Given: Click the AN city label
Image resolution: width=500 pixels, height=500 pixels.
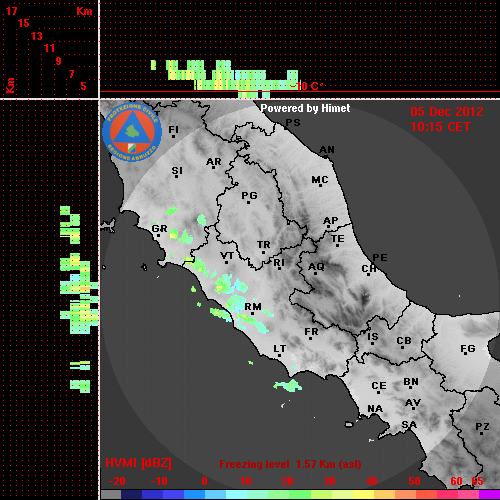Looking at the screenshot, I should tap(327, 150).
